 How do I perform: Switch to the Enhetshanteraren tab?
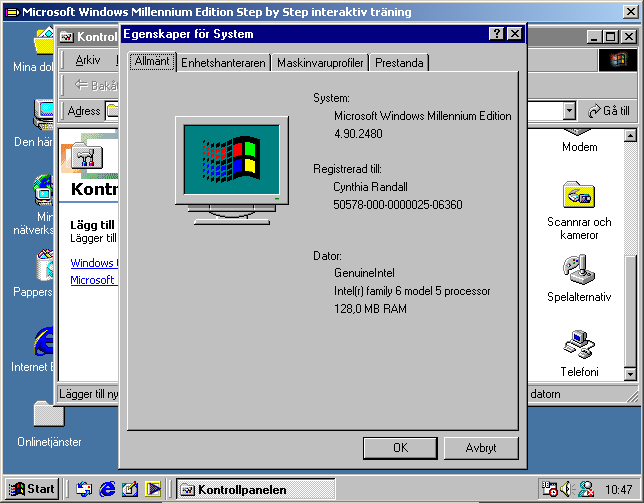(223, 63)
